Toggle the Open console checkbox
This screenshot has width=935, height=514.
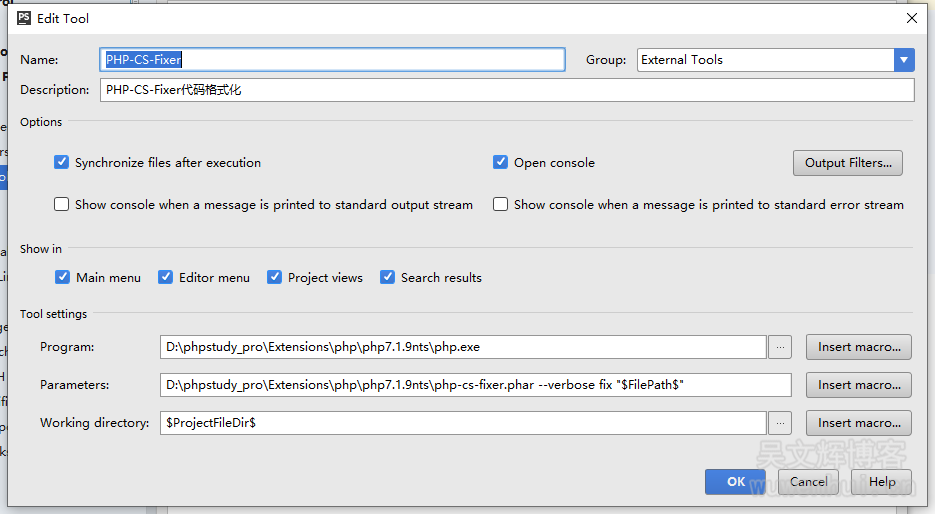click(501, 162)
